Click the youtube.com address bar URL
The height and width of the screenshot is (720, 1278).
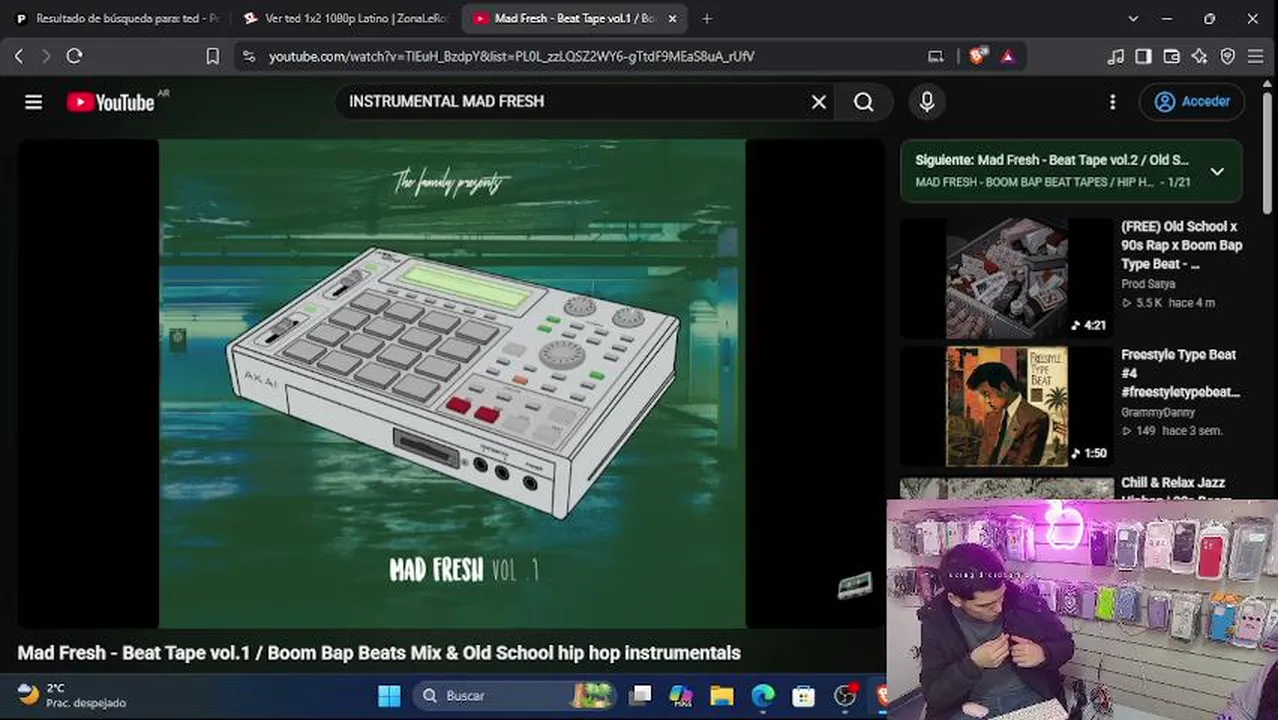coord(511,57)
